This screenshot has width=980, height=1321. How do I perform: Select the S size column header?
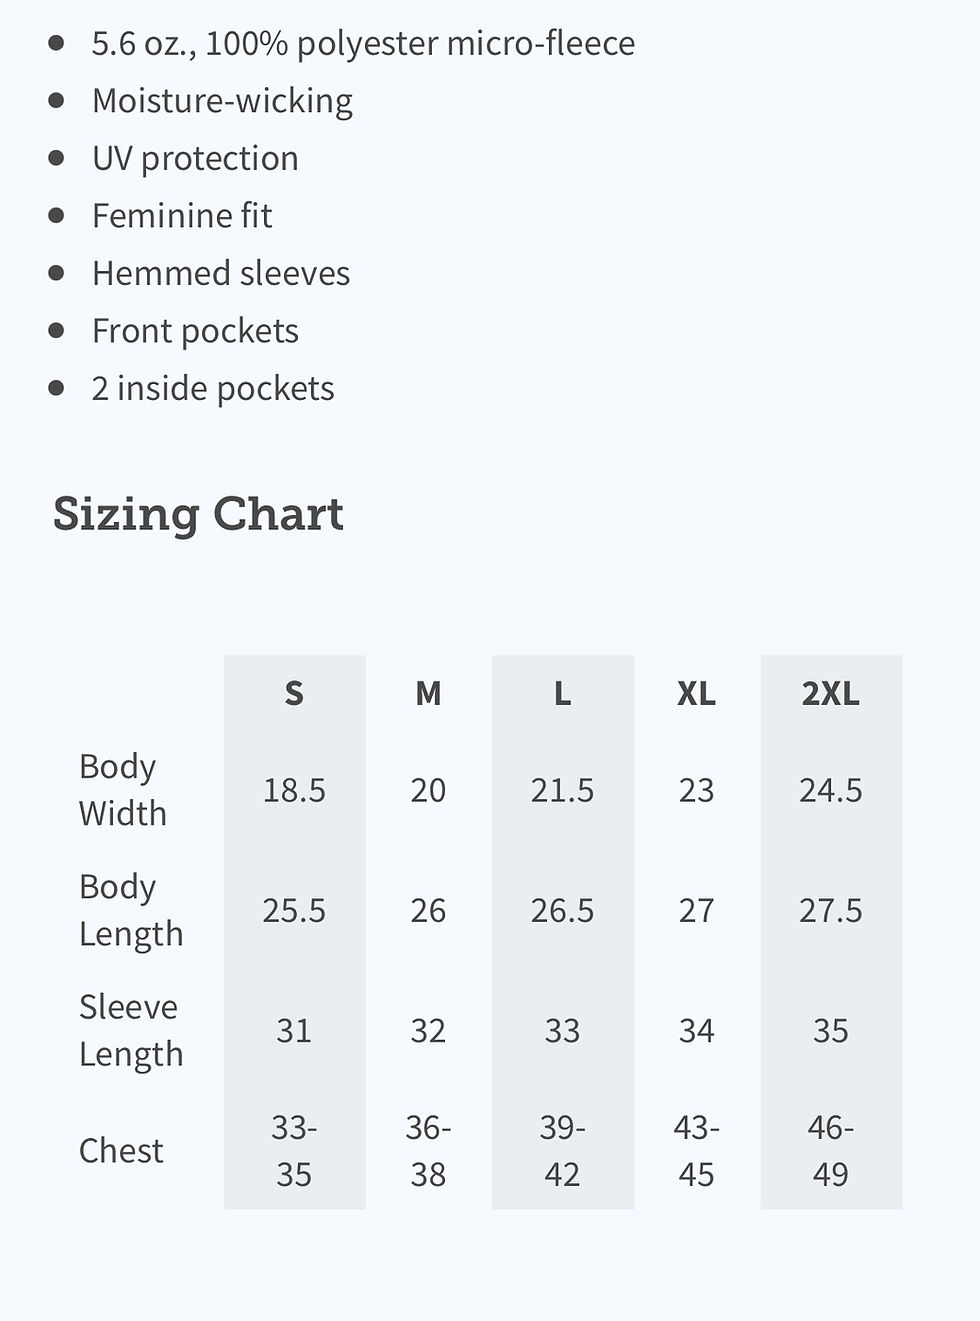[294, 693]
